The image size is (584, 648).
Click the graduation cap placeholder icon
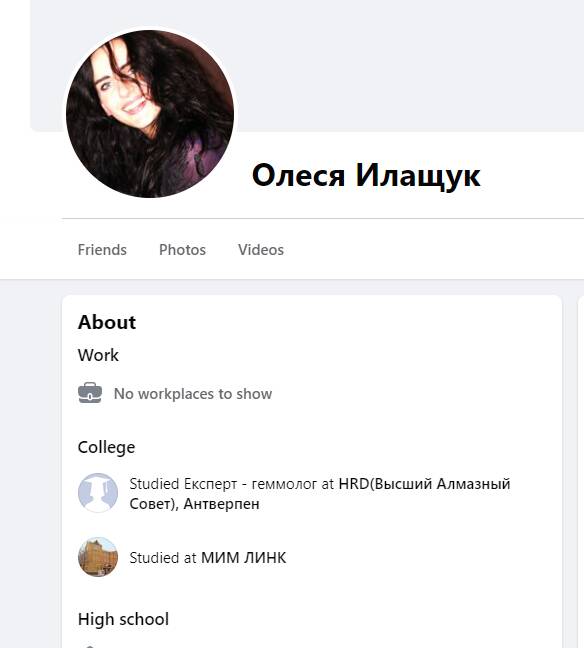[98, 493]
